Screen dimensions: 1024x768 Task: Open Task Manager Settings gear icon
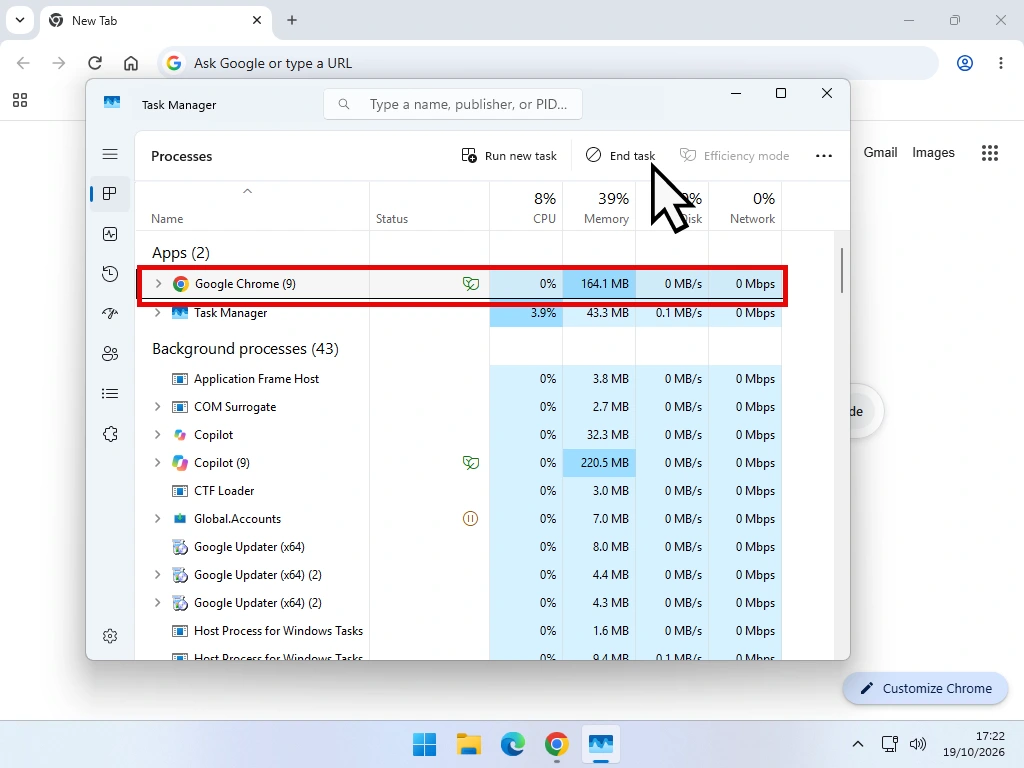click(x=110, y=636)
